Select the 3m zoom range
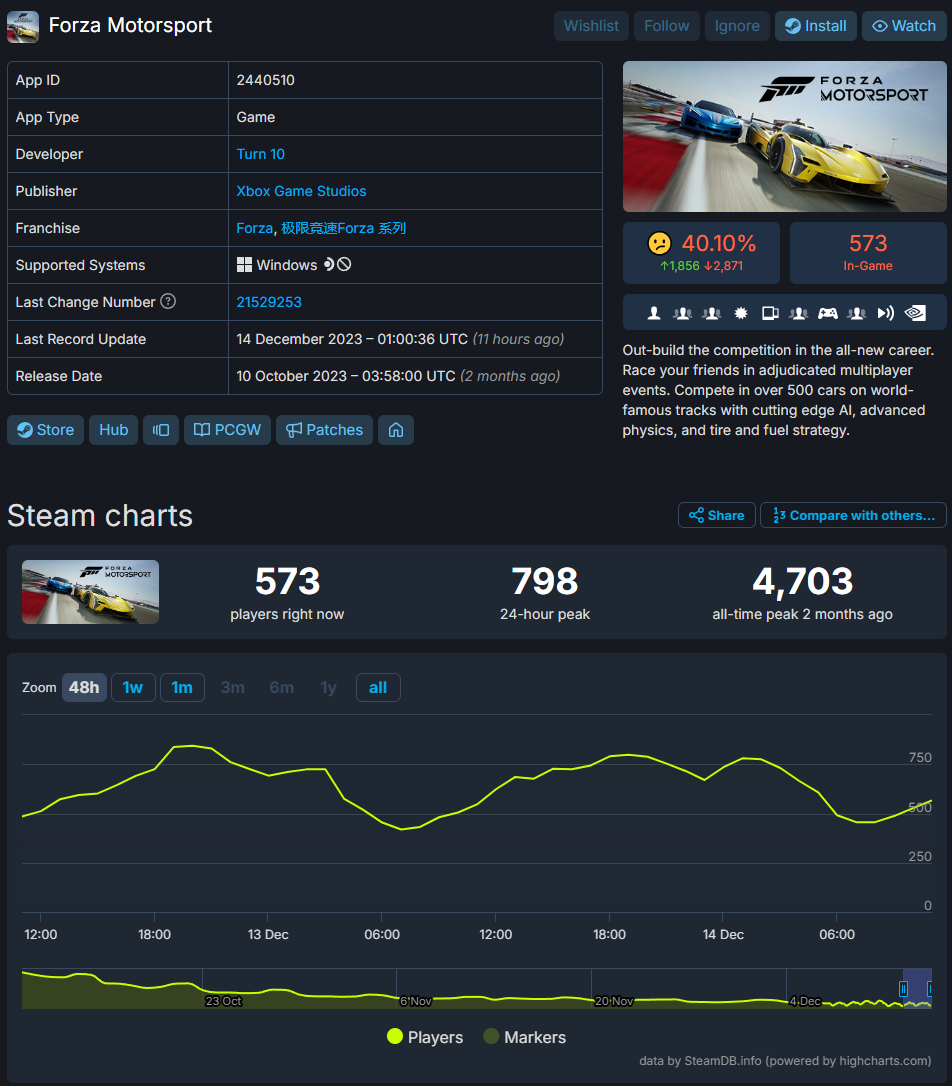The height and width of the screenshot is (1086, 952). tap(233, 688)
